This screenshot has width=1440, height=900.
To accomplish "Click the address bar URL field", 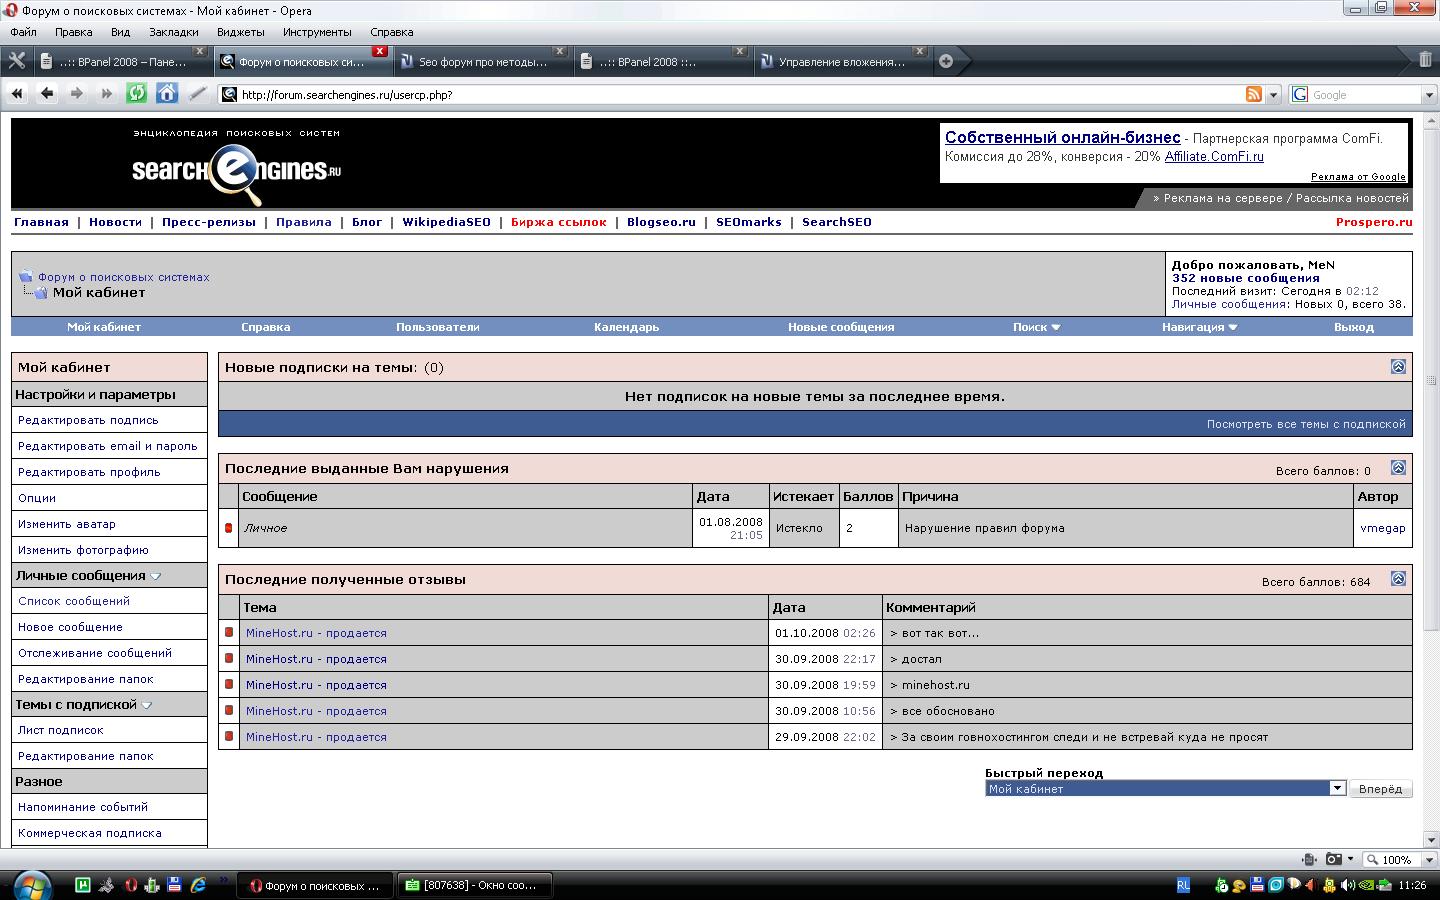I will coord(730,95).
